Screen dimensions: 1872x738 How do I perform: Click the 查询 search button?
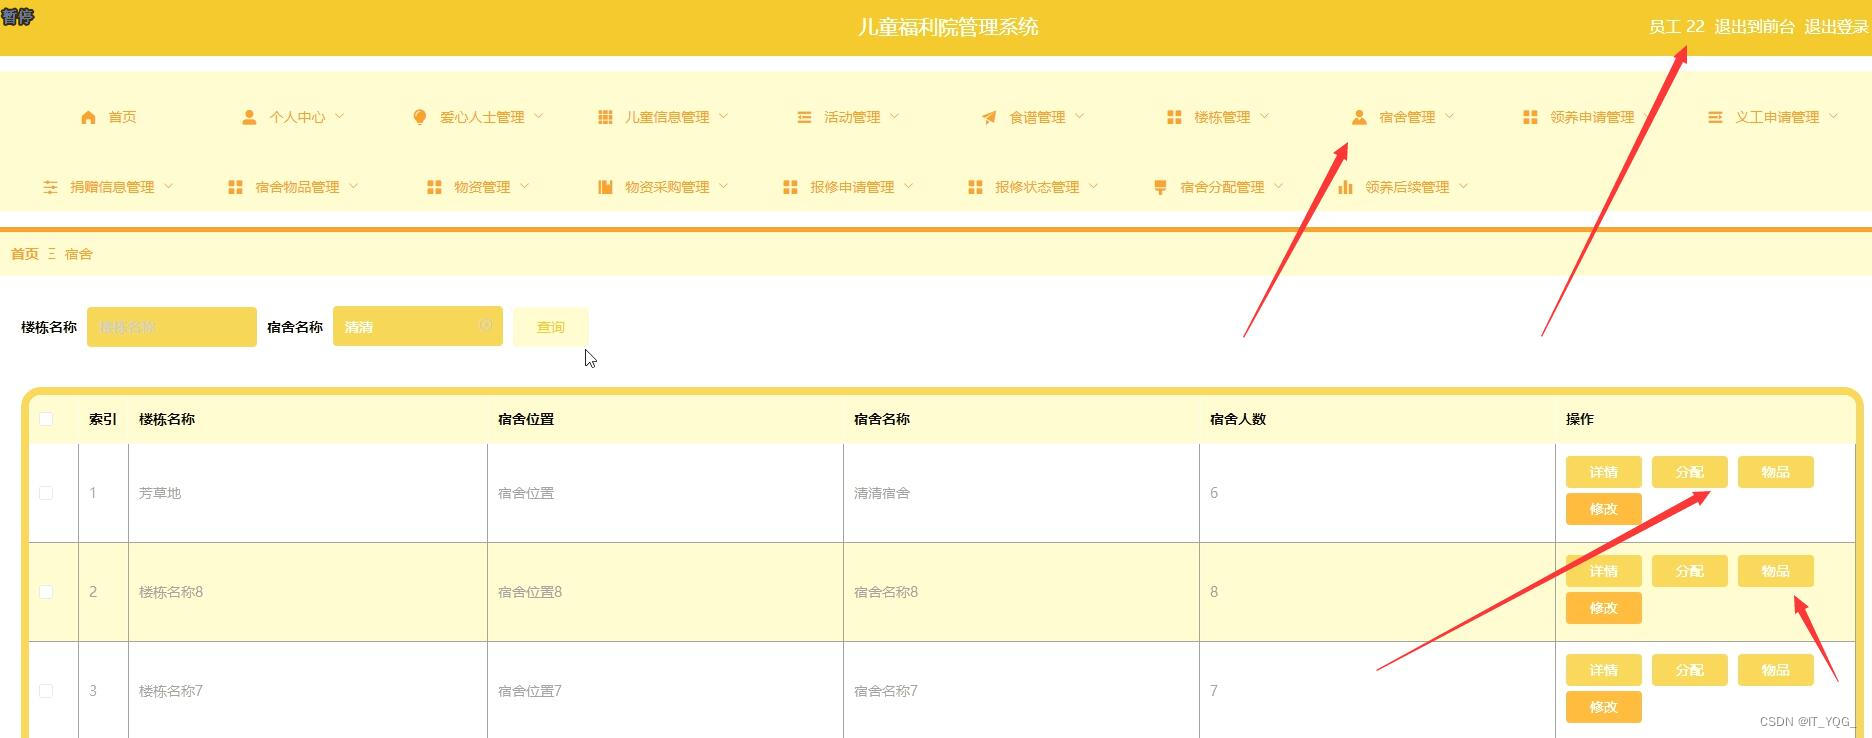551,327
